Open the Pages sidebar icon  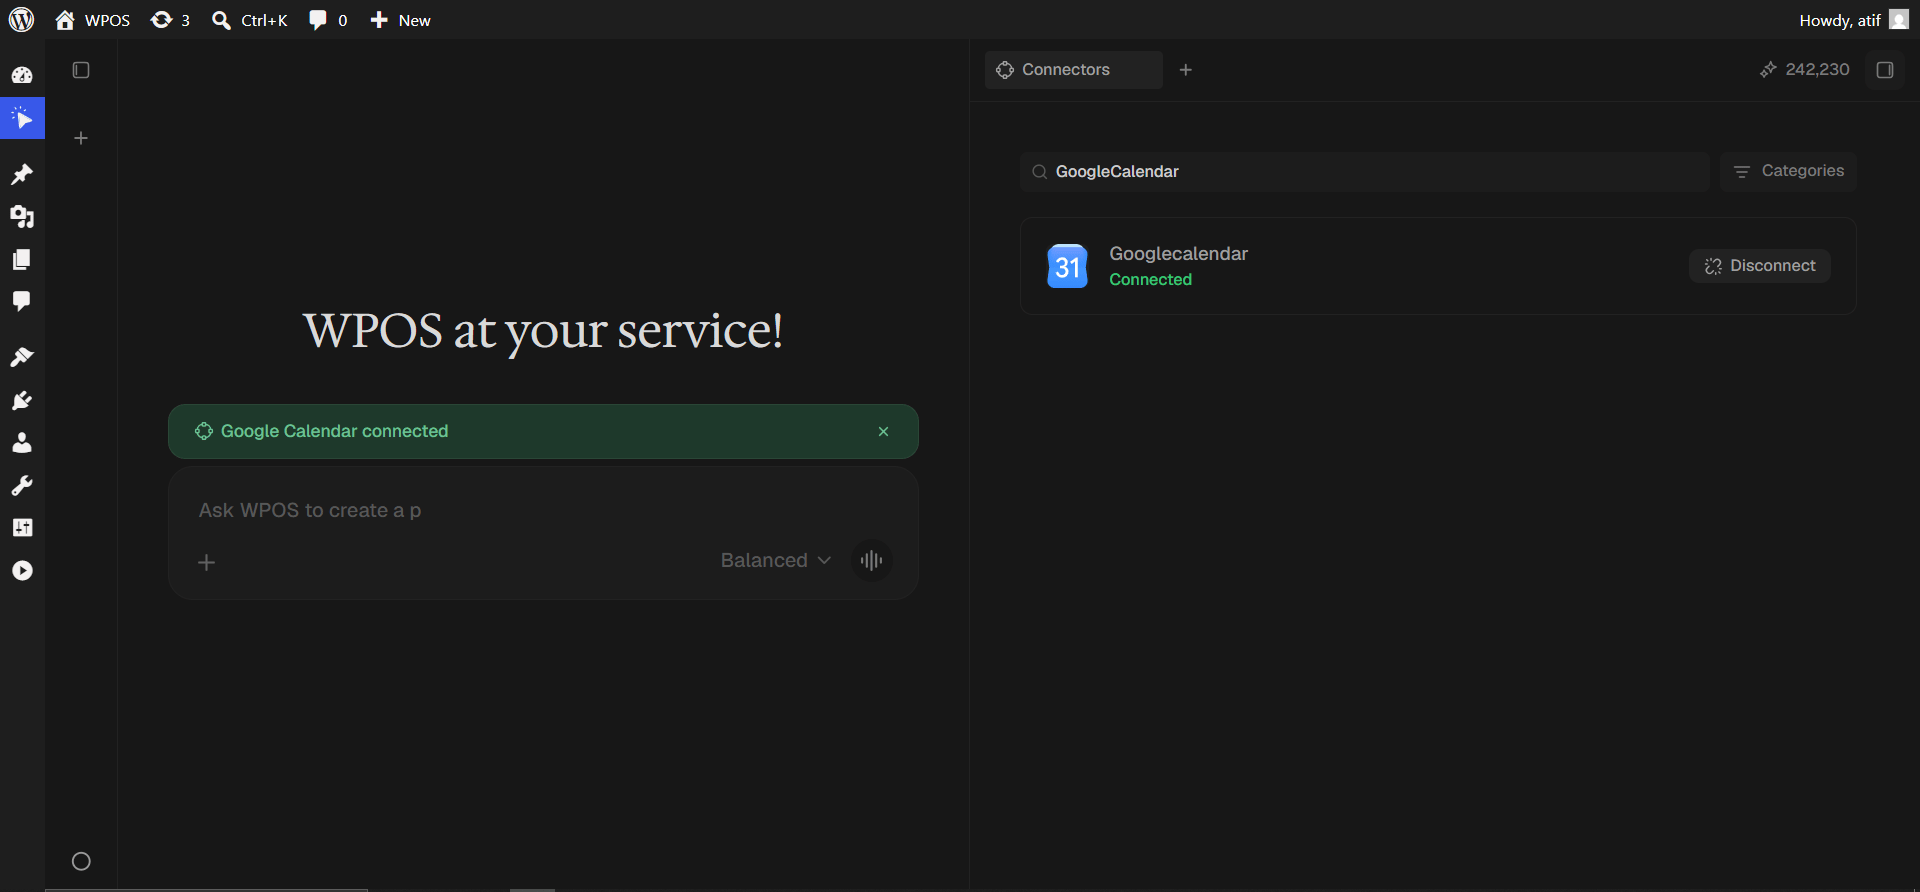click(x=22, y=260)
